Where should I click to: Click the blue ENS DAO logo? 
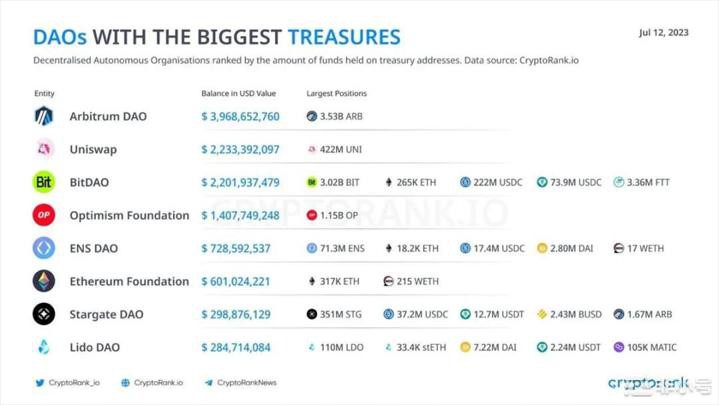point(44,248)
